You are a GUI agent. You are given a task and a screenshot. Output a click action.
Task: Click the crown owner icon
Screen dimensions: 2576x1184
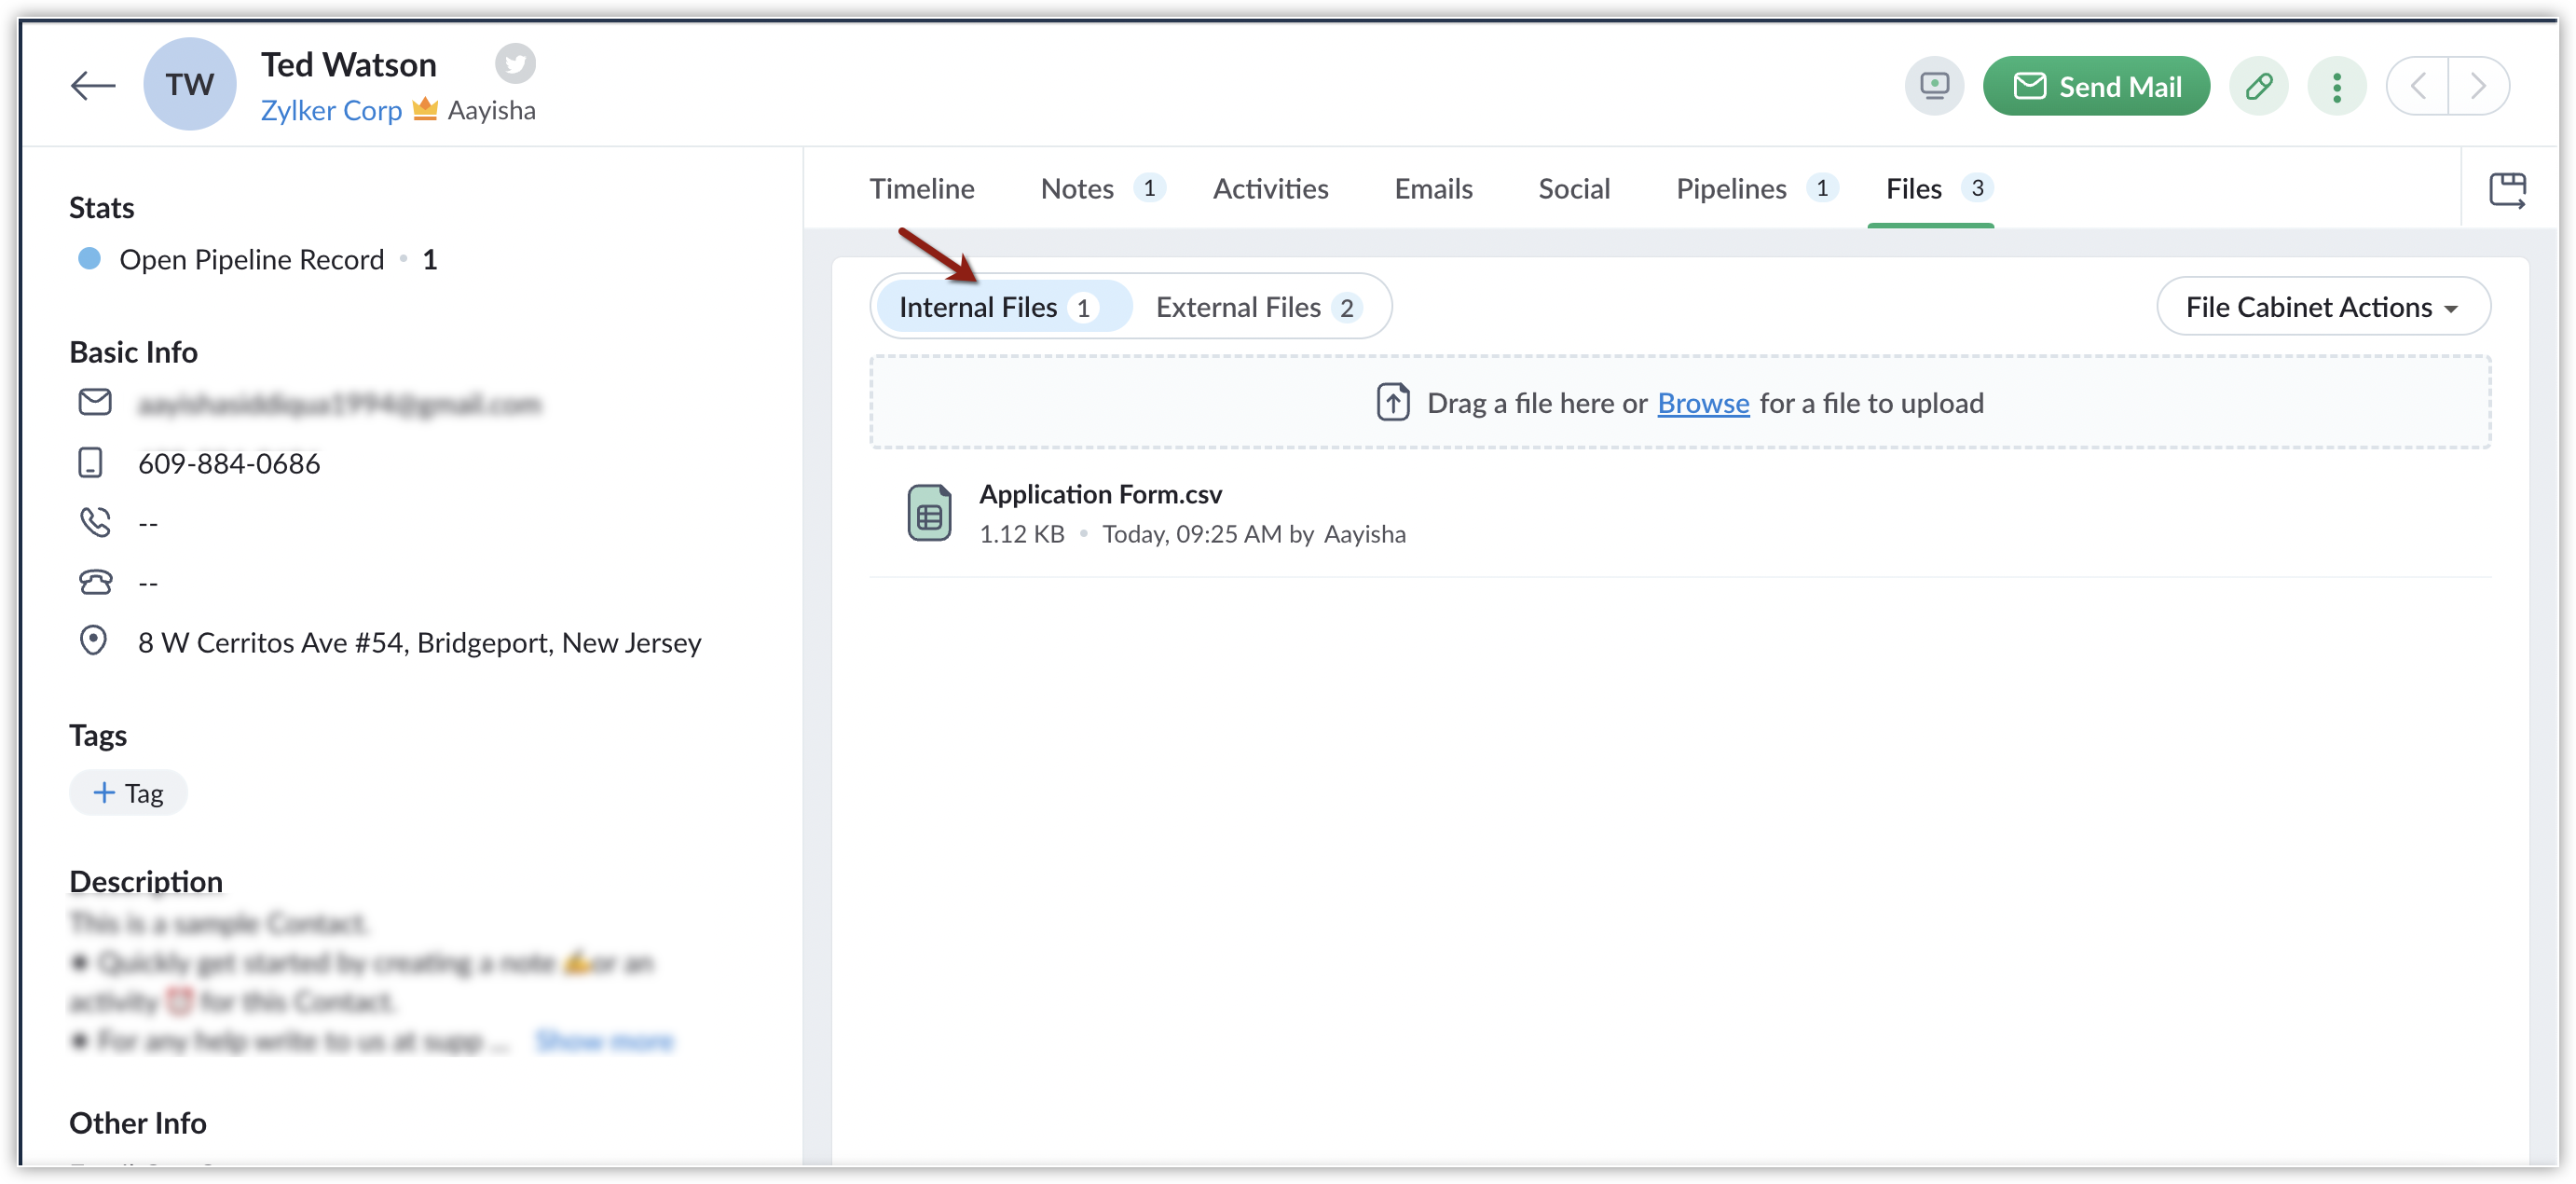tap(425, 108)
